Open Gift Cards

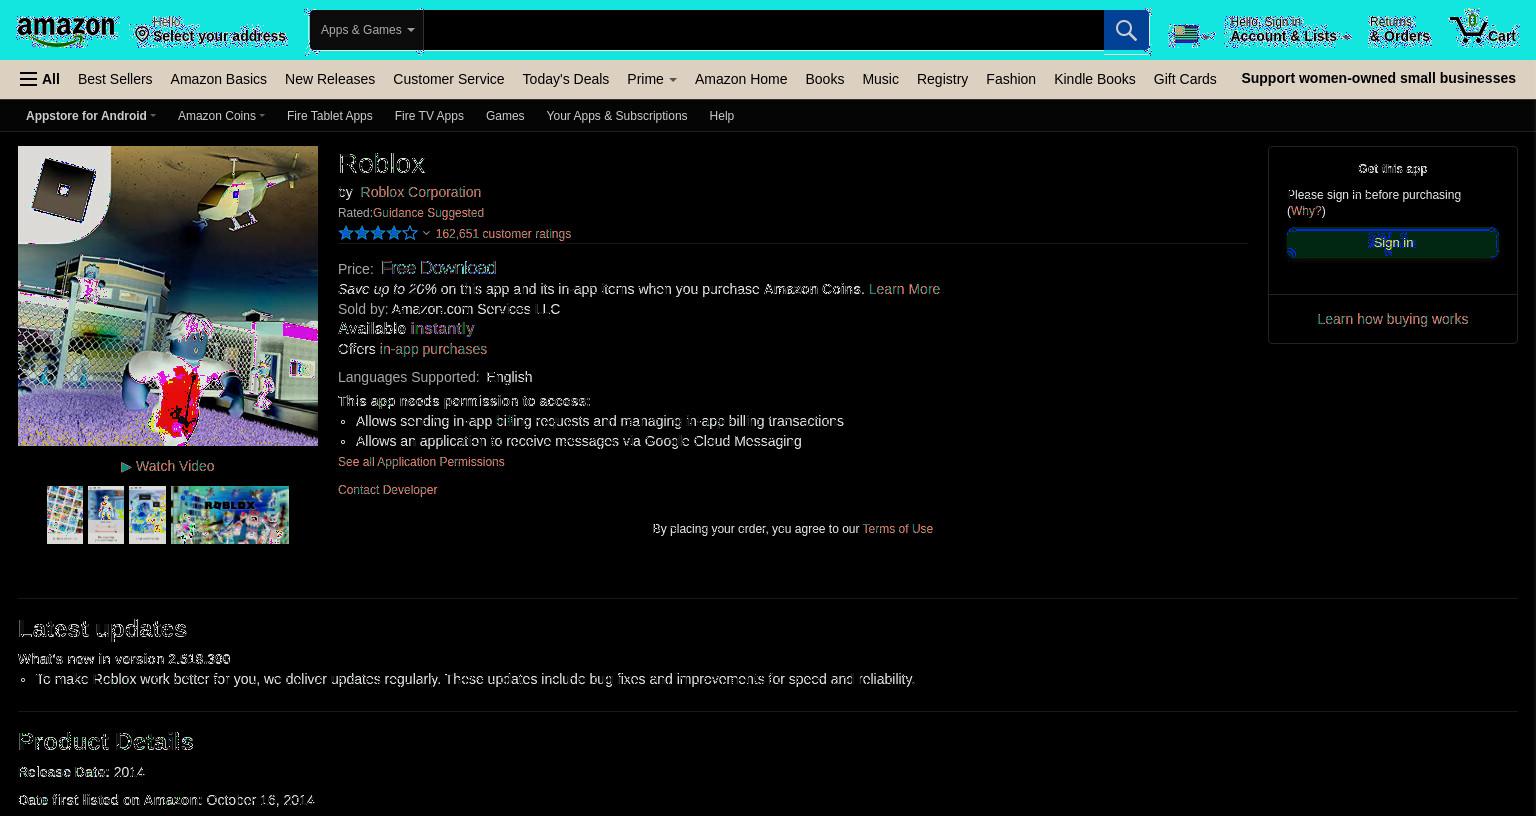(x=1185, y=79)
